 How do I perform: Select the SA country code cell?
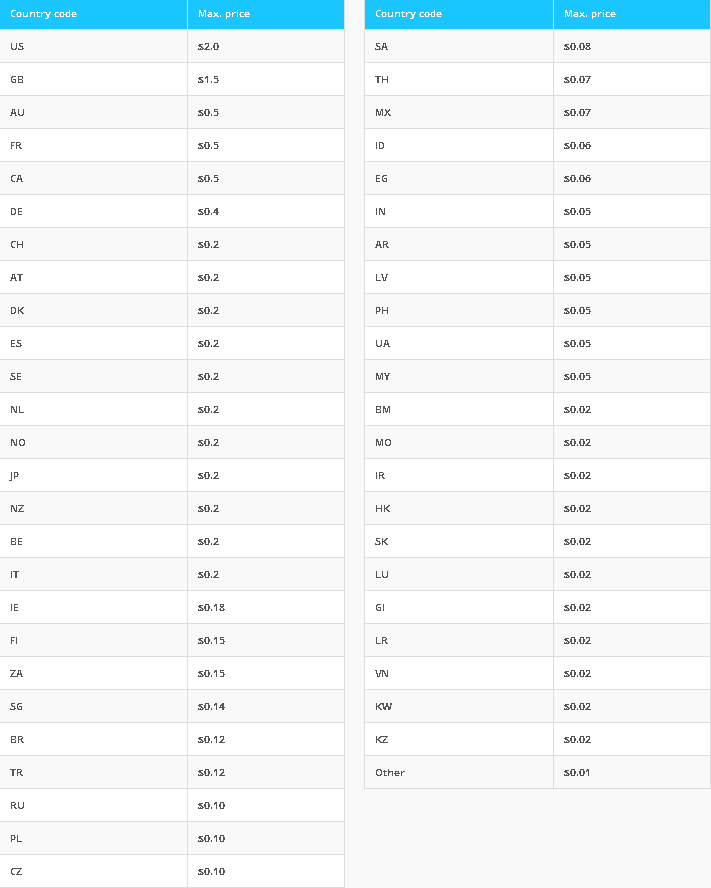point(459,46)
